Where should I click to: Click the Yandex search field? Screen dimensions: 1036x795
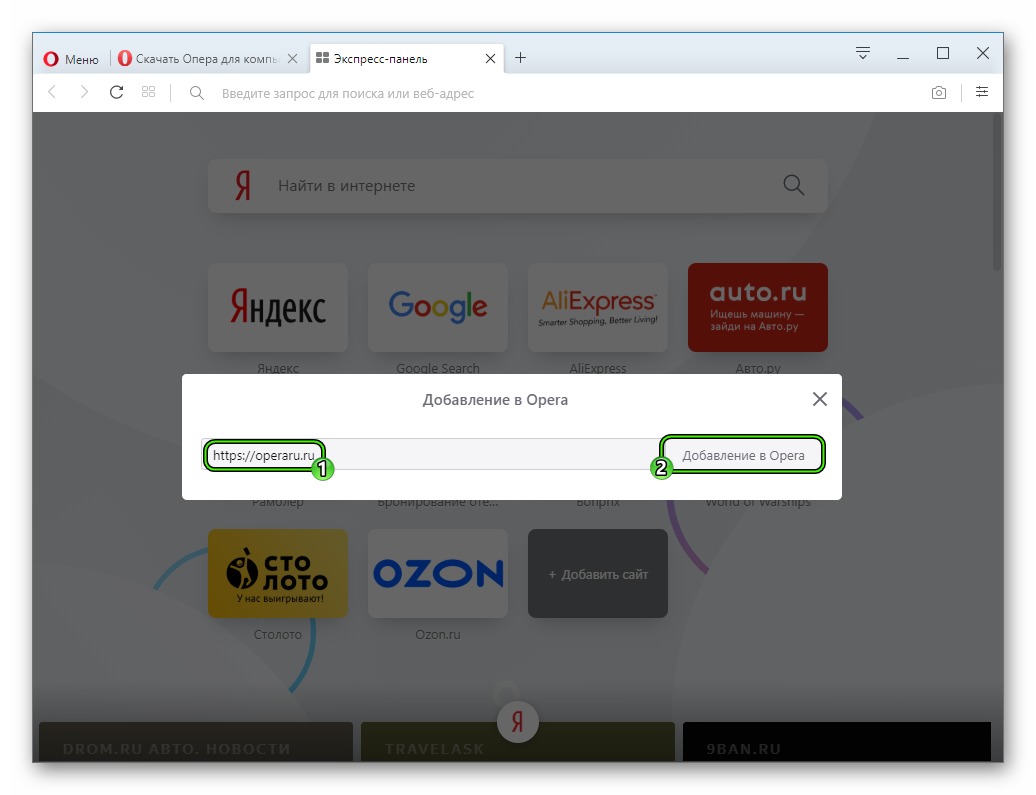pyautogui.click(x=517, y=186)
